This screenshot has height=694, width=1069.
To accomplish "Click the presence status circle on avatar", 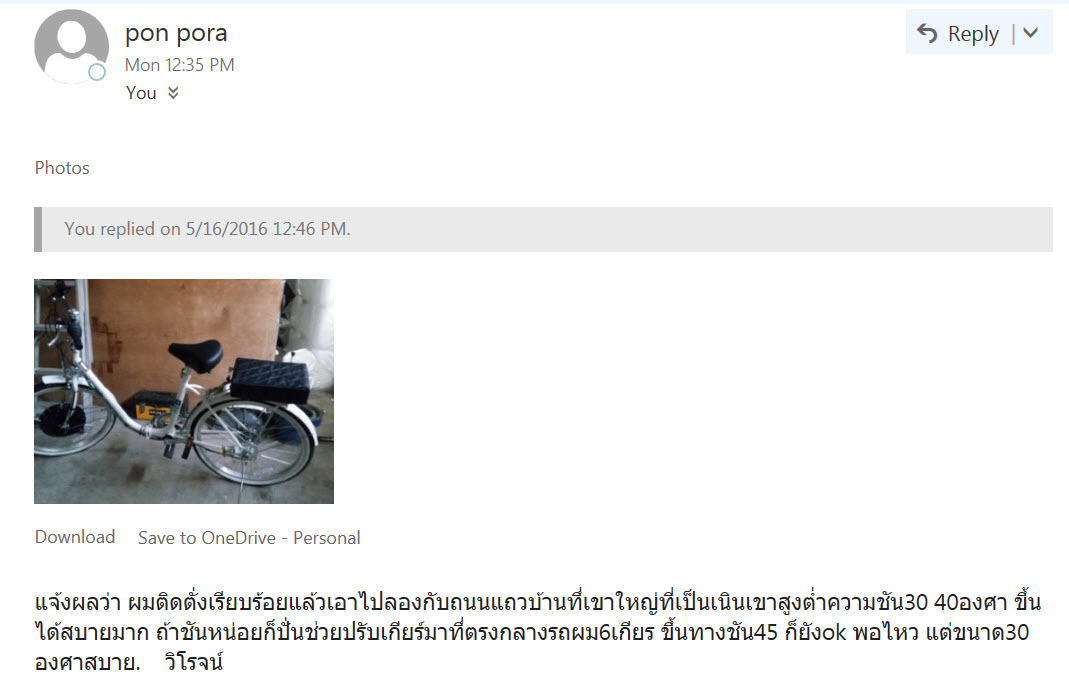I will pyautogui.click(x=97, y=72).
